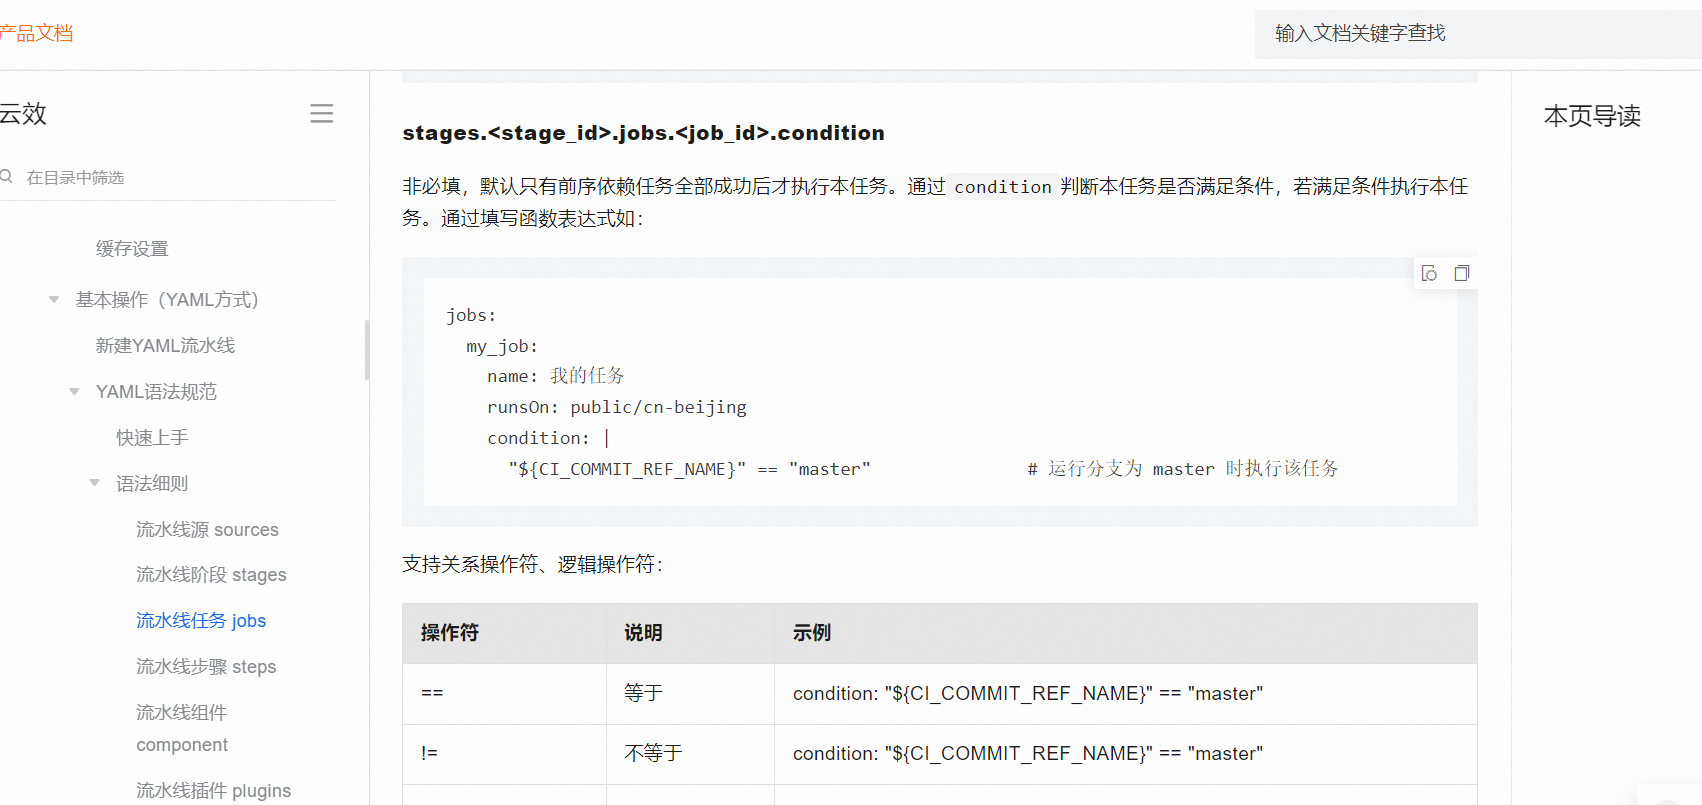This screenshot has width=1702, height=805.
Task: Collapse the 基本操作（YAML方式）section
Action: point(54,300)
